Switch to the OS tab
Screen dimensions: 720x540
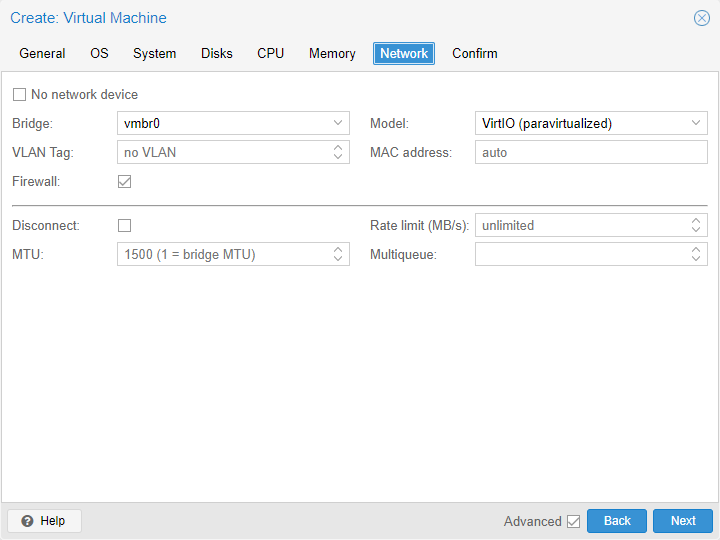[x=99, y=54]
